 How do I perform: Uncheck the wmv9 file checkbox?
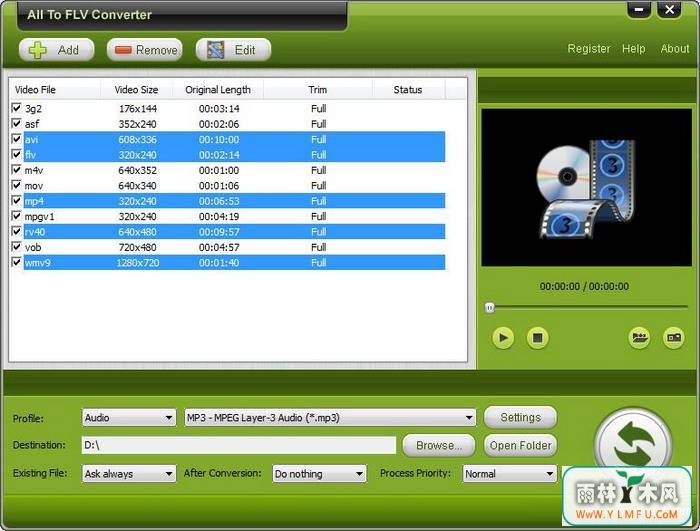pos(17,262)
